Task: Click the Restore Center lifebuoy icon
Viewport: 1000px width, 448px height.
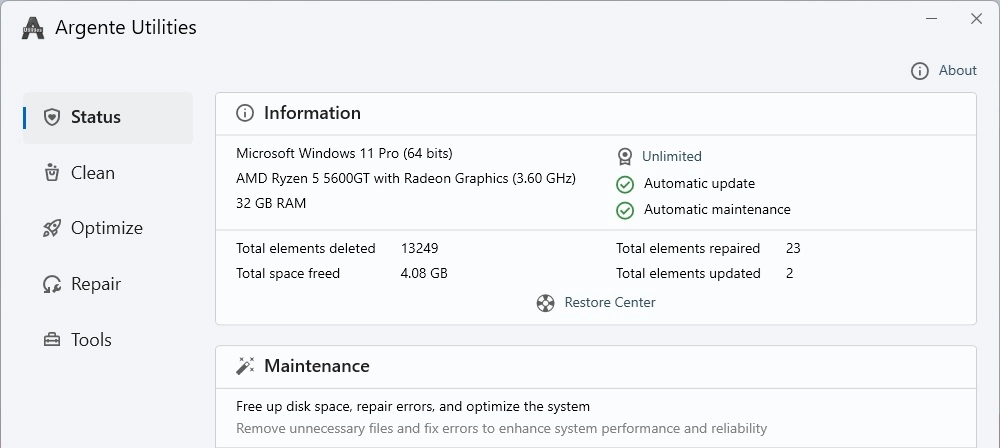Action: (x=545, y=302)
